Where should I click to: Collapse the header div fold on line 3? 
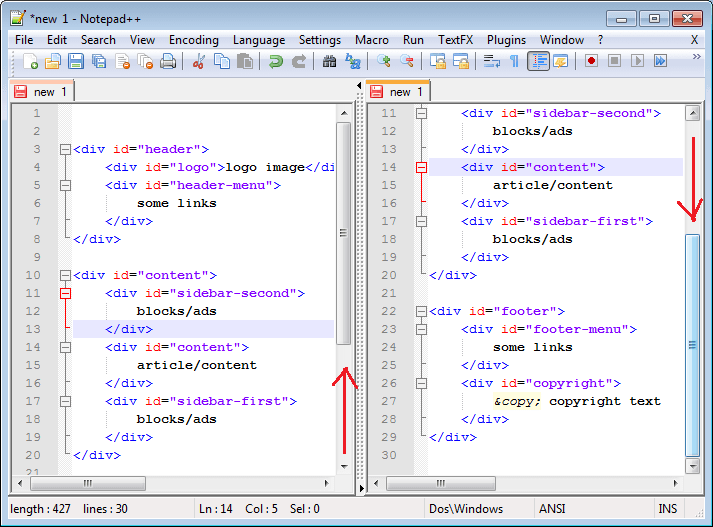(65, 149)
